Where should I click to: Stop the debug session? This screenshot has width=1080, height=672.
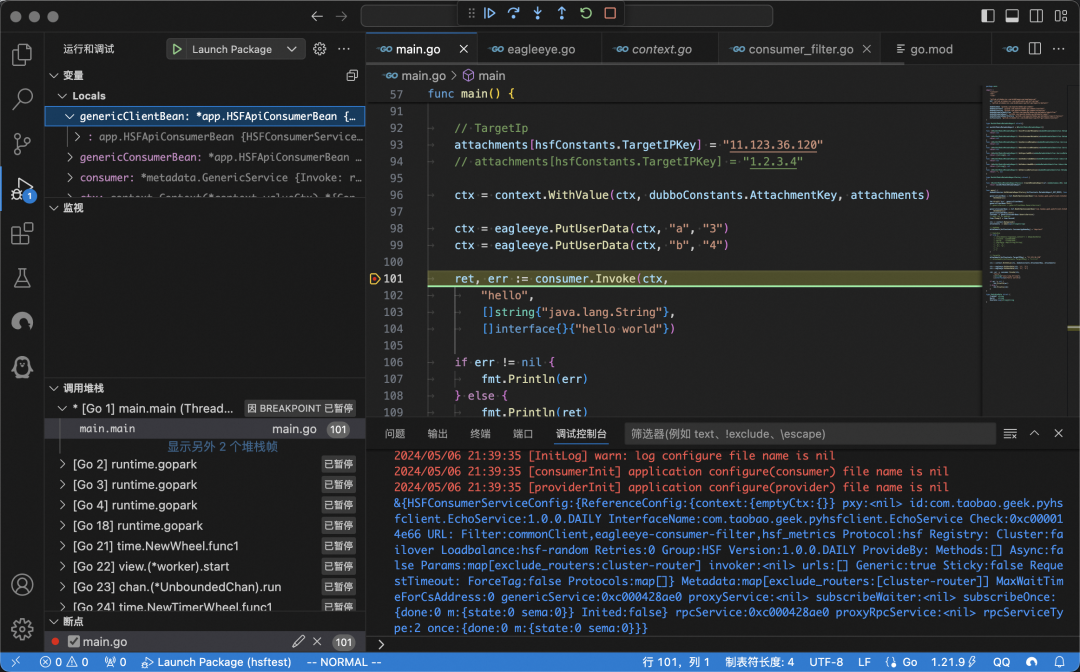[x=610, y=14]
